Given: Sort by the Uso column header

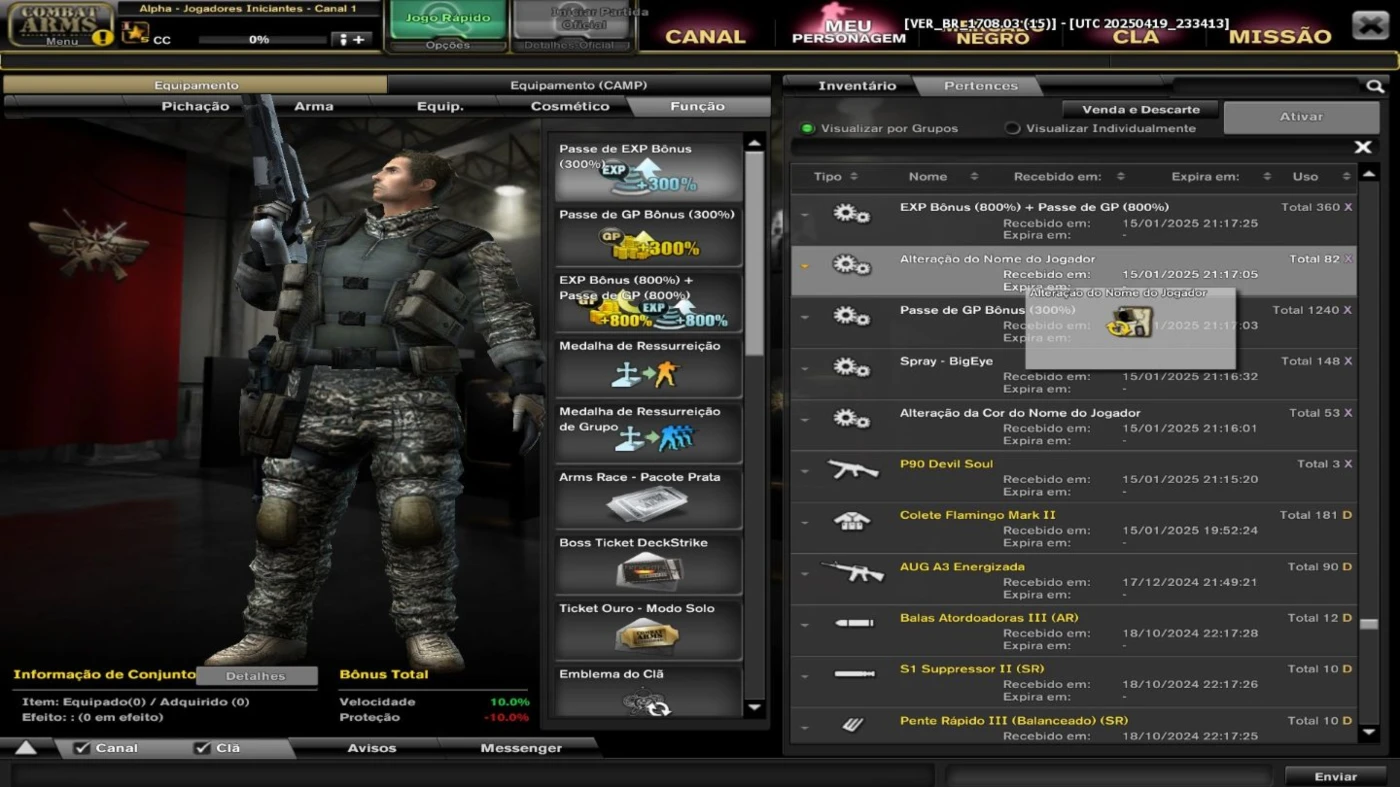Looking at the screenshot, I should (x=1320, y=177).
